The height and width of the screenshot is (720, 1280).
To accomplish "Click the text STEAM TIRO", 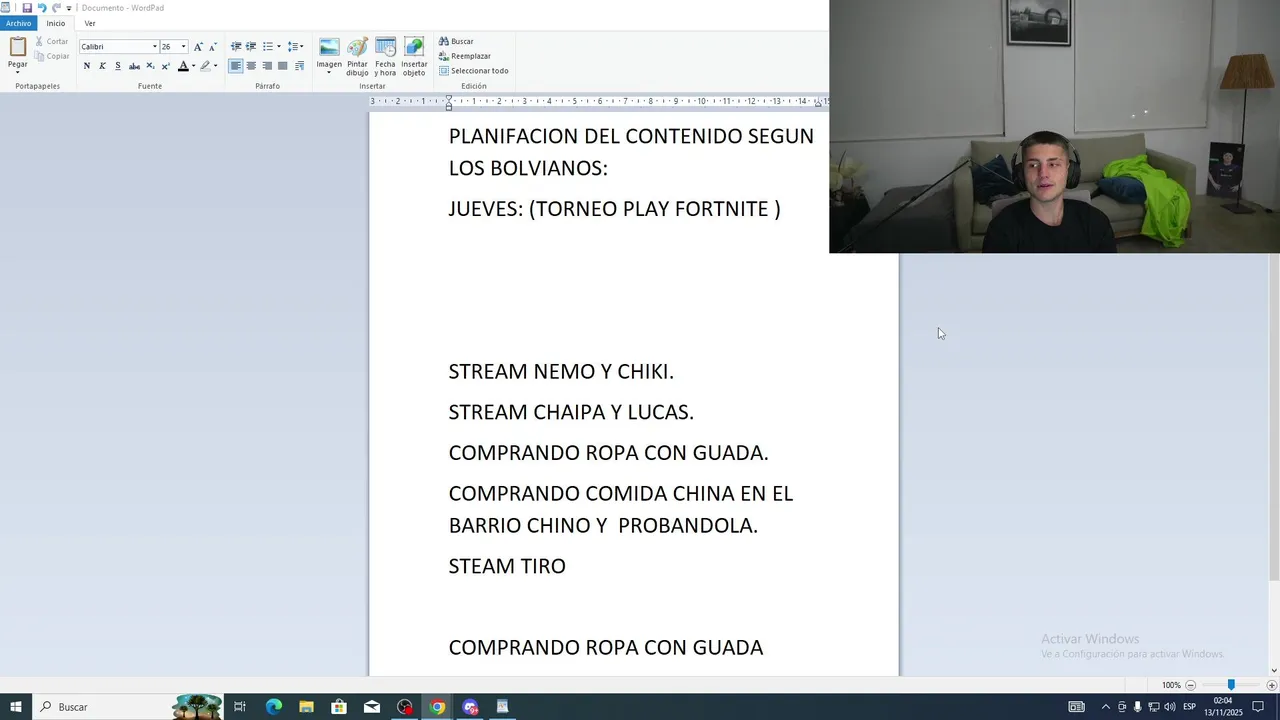I will pyautogui.click(x=507, y=566).
